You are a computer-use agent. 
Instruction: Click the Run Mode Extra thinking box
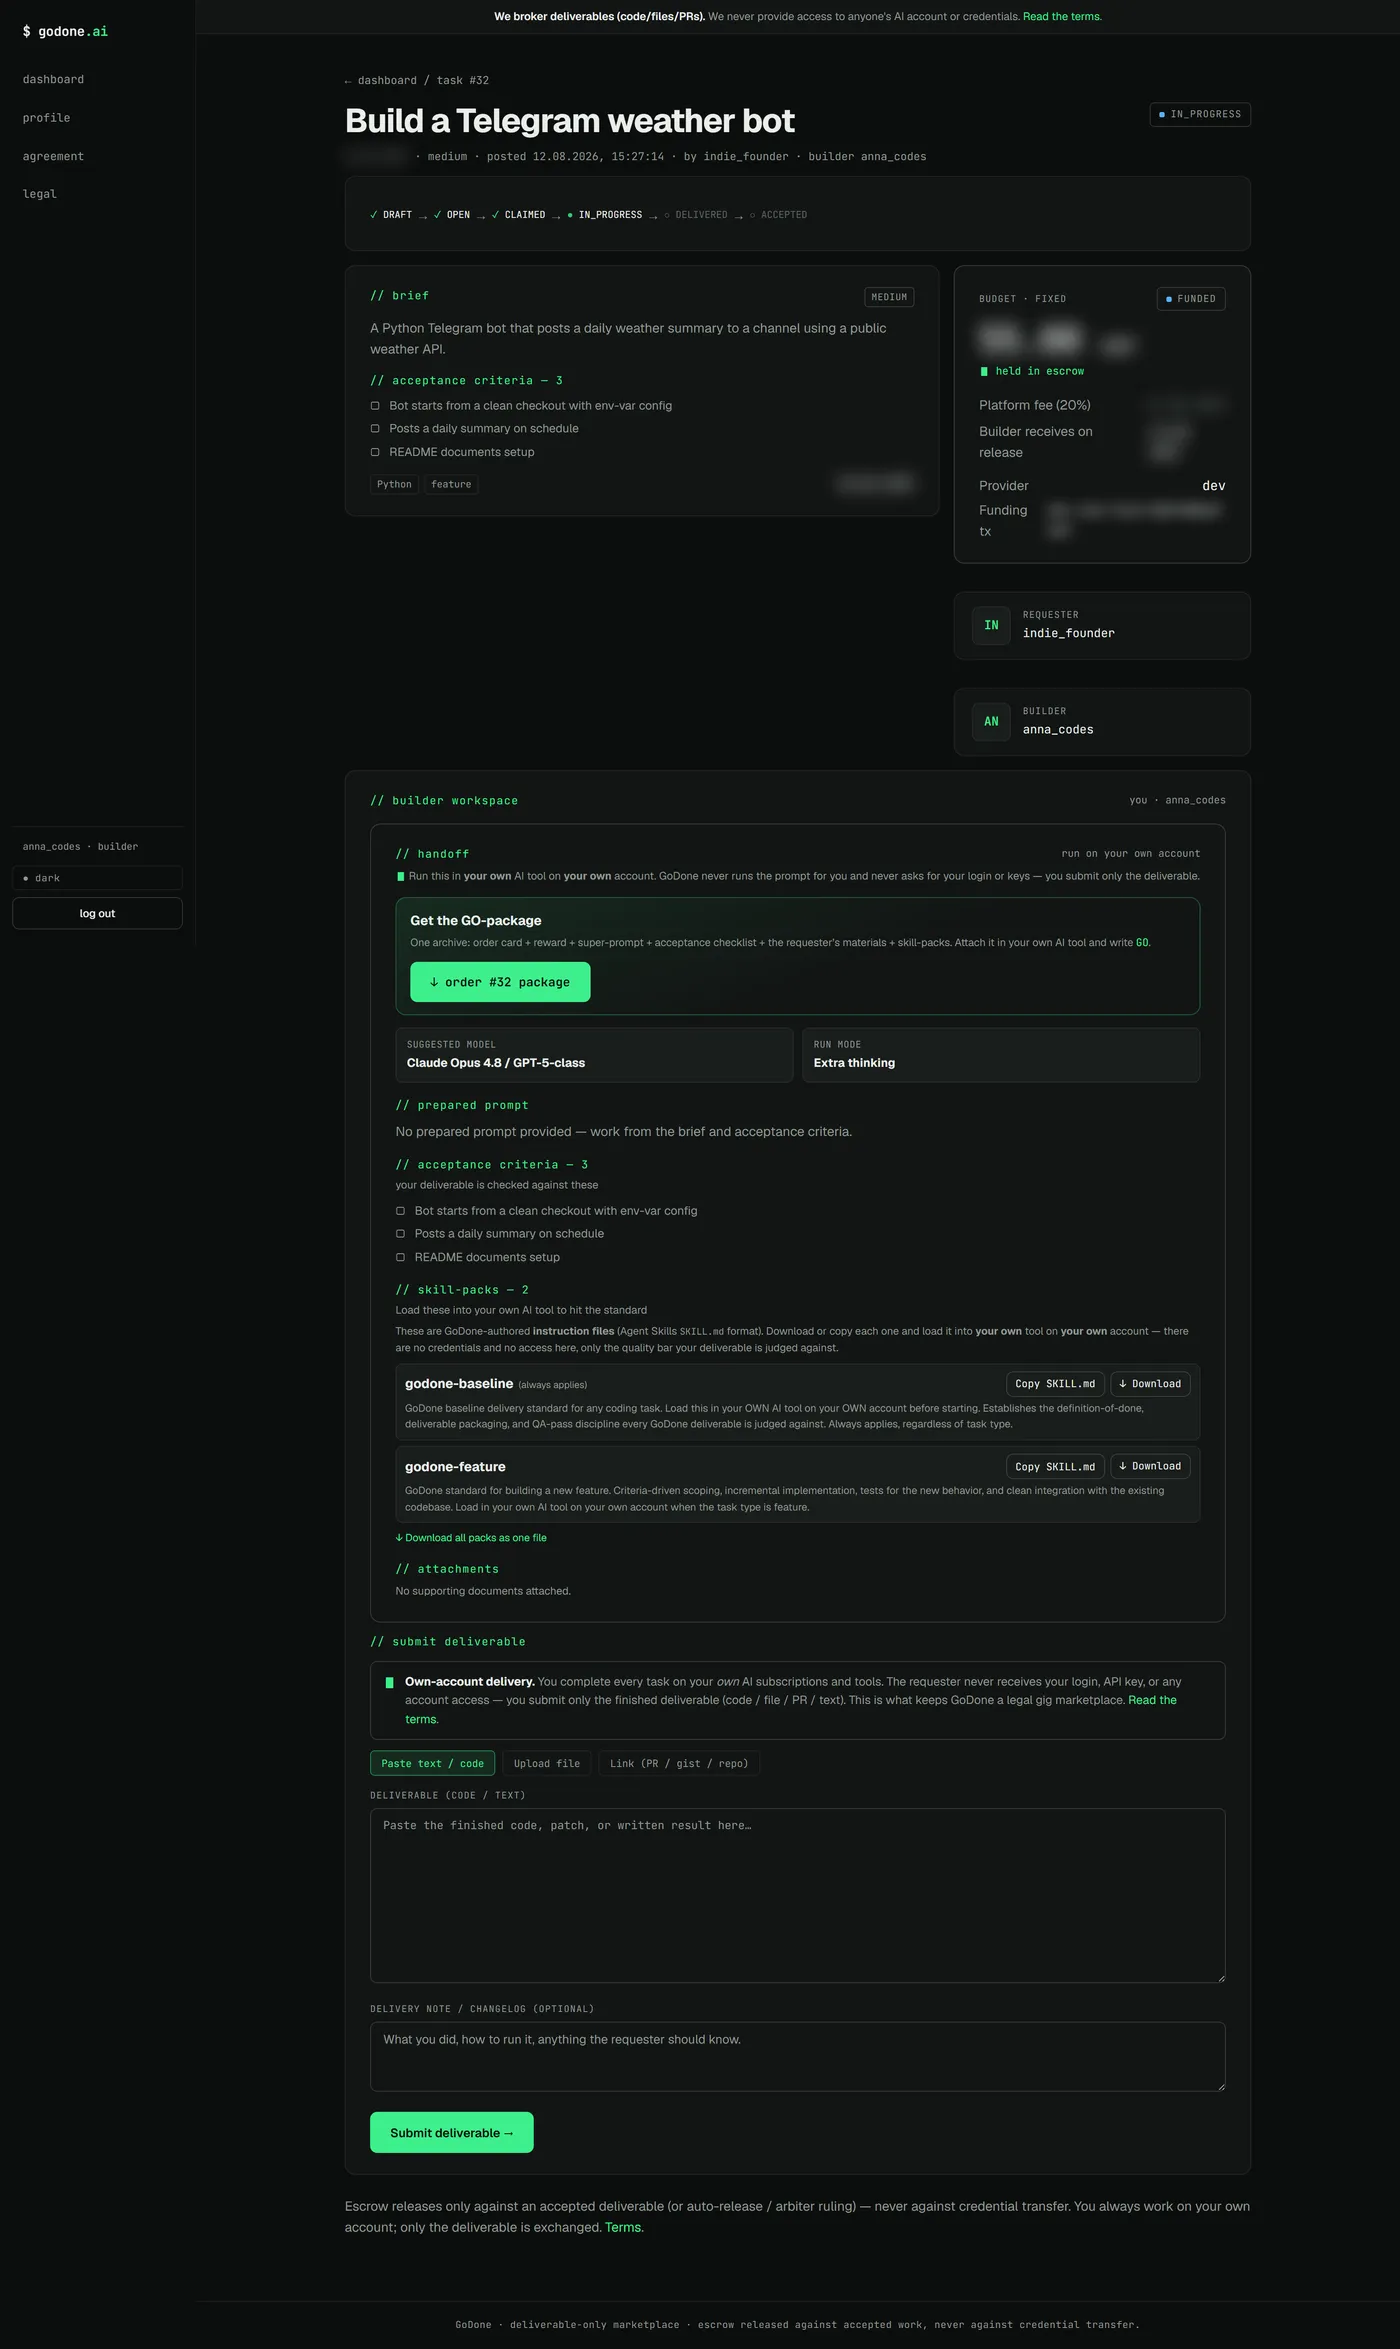[1001, 1055]
